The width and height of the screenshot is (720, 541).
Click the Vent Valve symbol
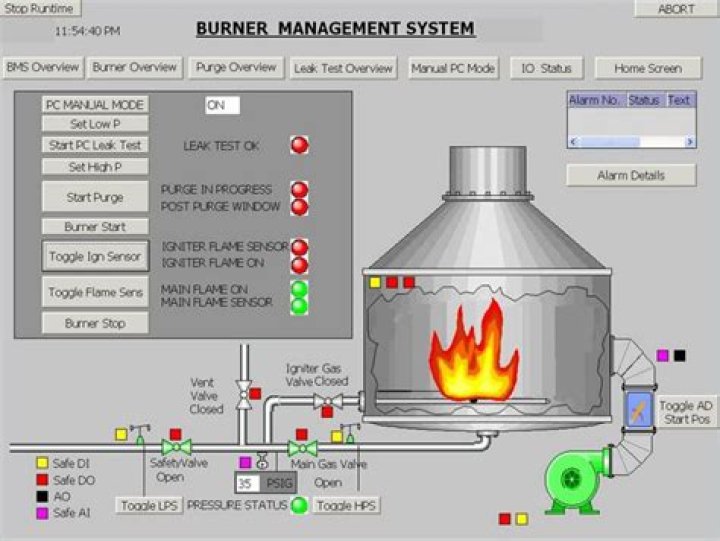pos(243,394)
